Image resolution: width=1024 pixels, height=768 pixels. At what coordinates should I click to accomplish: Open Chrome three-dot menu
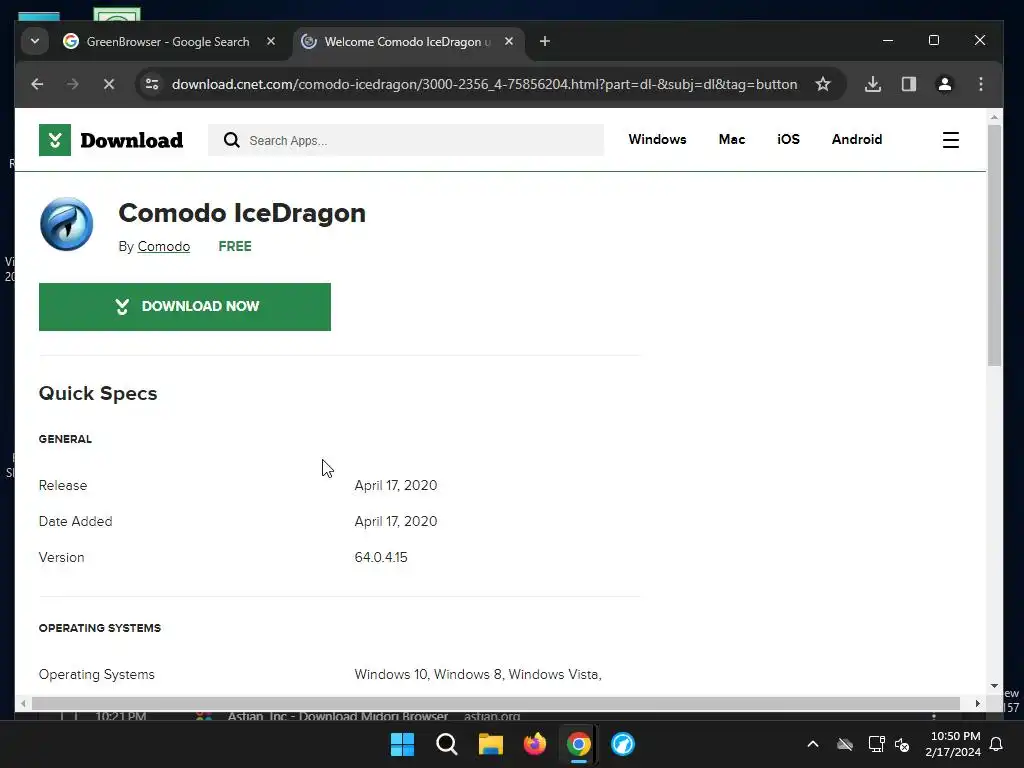980,84
